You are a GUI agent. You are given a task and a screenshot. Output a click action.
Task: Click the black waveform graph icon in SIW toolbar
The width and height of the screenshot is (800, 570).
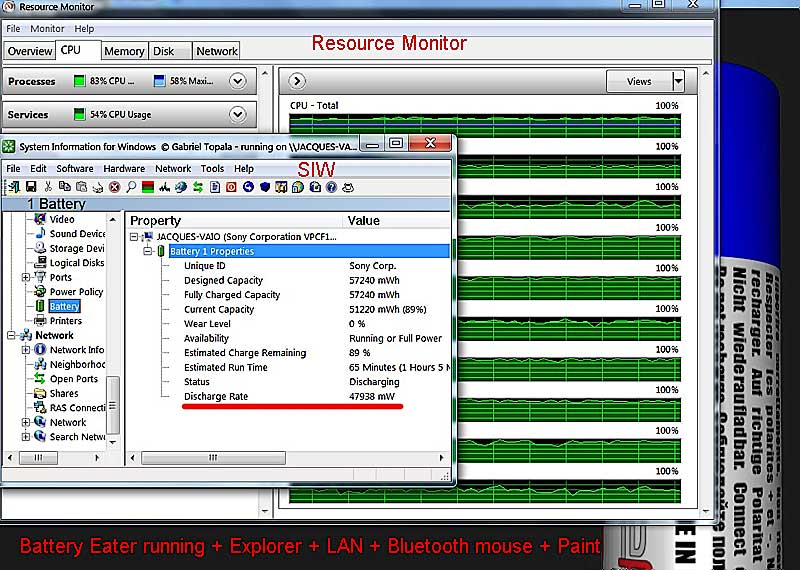coord(164,187)
